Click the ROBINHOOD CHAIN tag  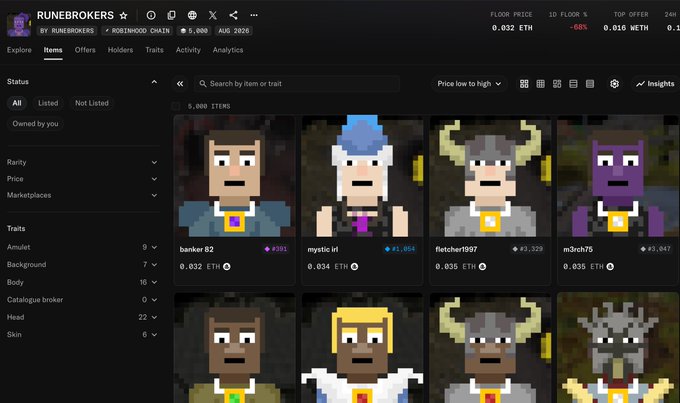pyautogui.click(x=137, y=31)
